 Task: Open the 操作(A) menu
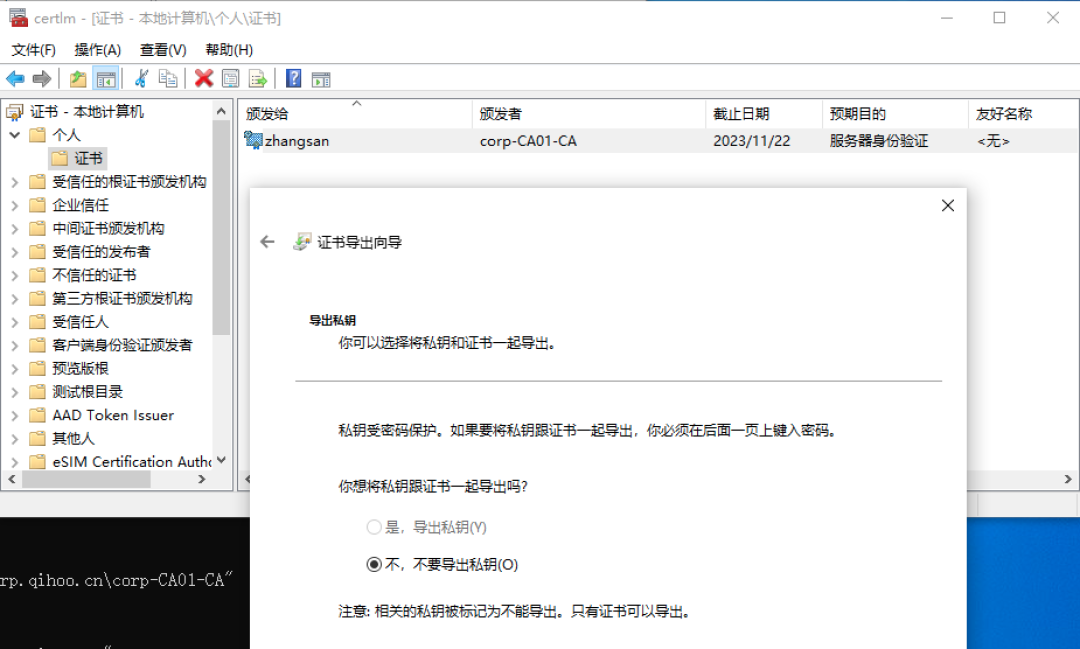pos(98,50)
